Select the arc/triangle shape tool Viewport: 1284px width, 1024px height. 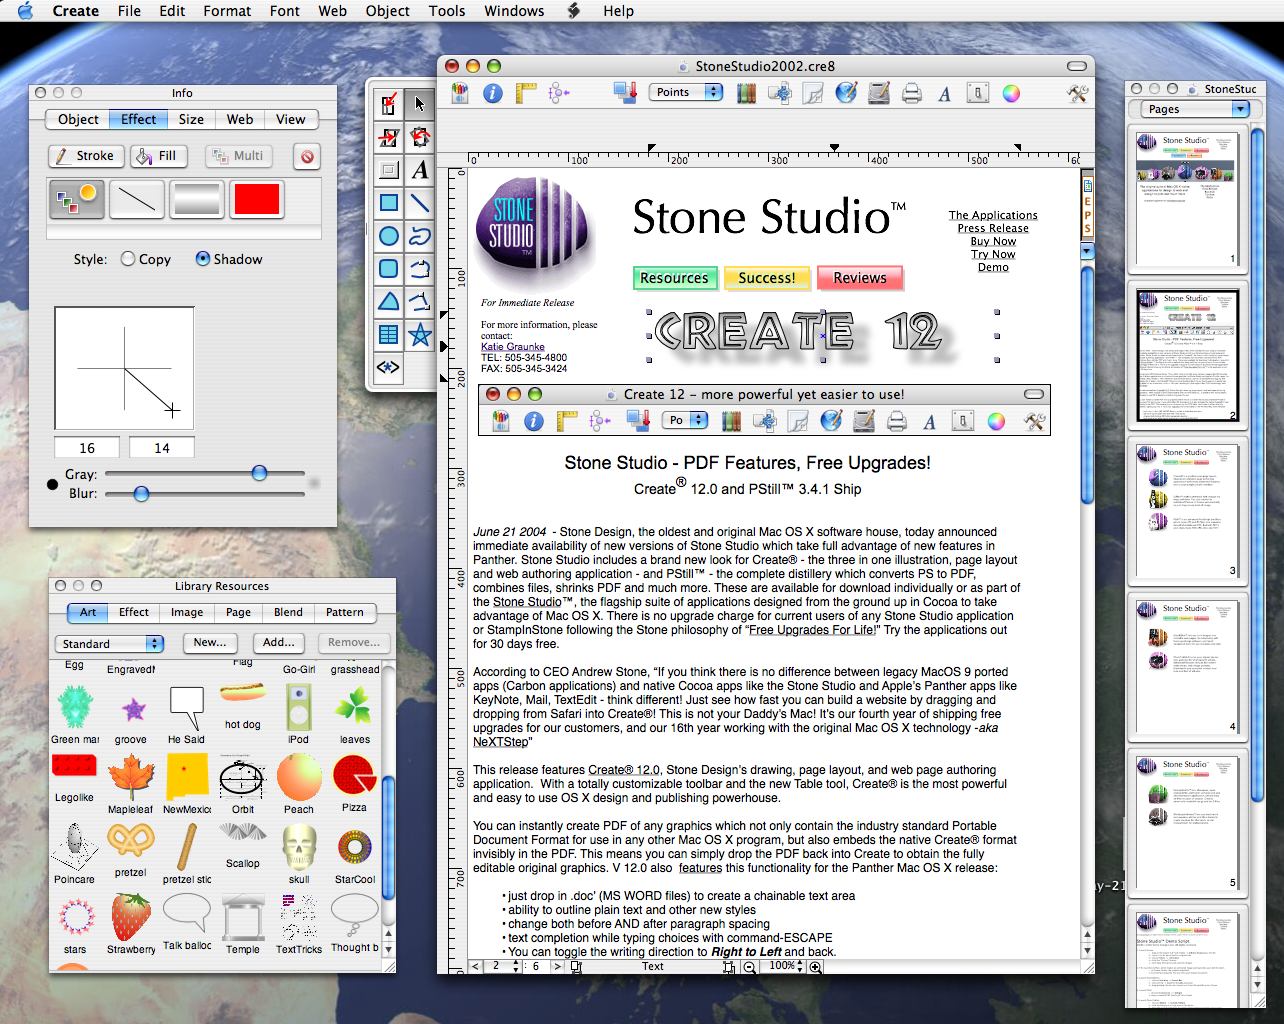pos(389,302)
